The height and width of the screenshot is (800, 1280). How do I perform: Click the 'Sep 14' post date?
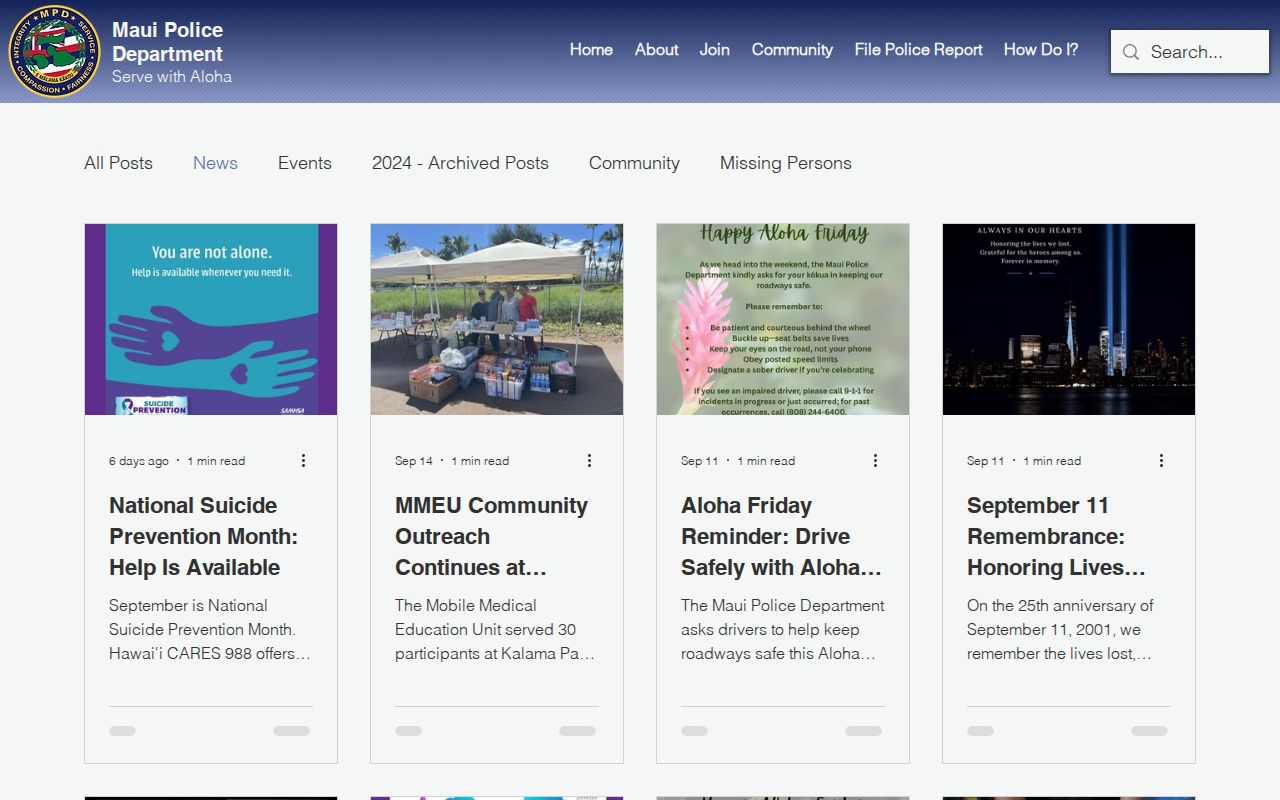pyautogui.click(x=414, y=461)
